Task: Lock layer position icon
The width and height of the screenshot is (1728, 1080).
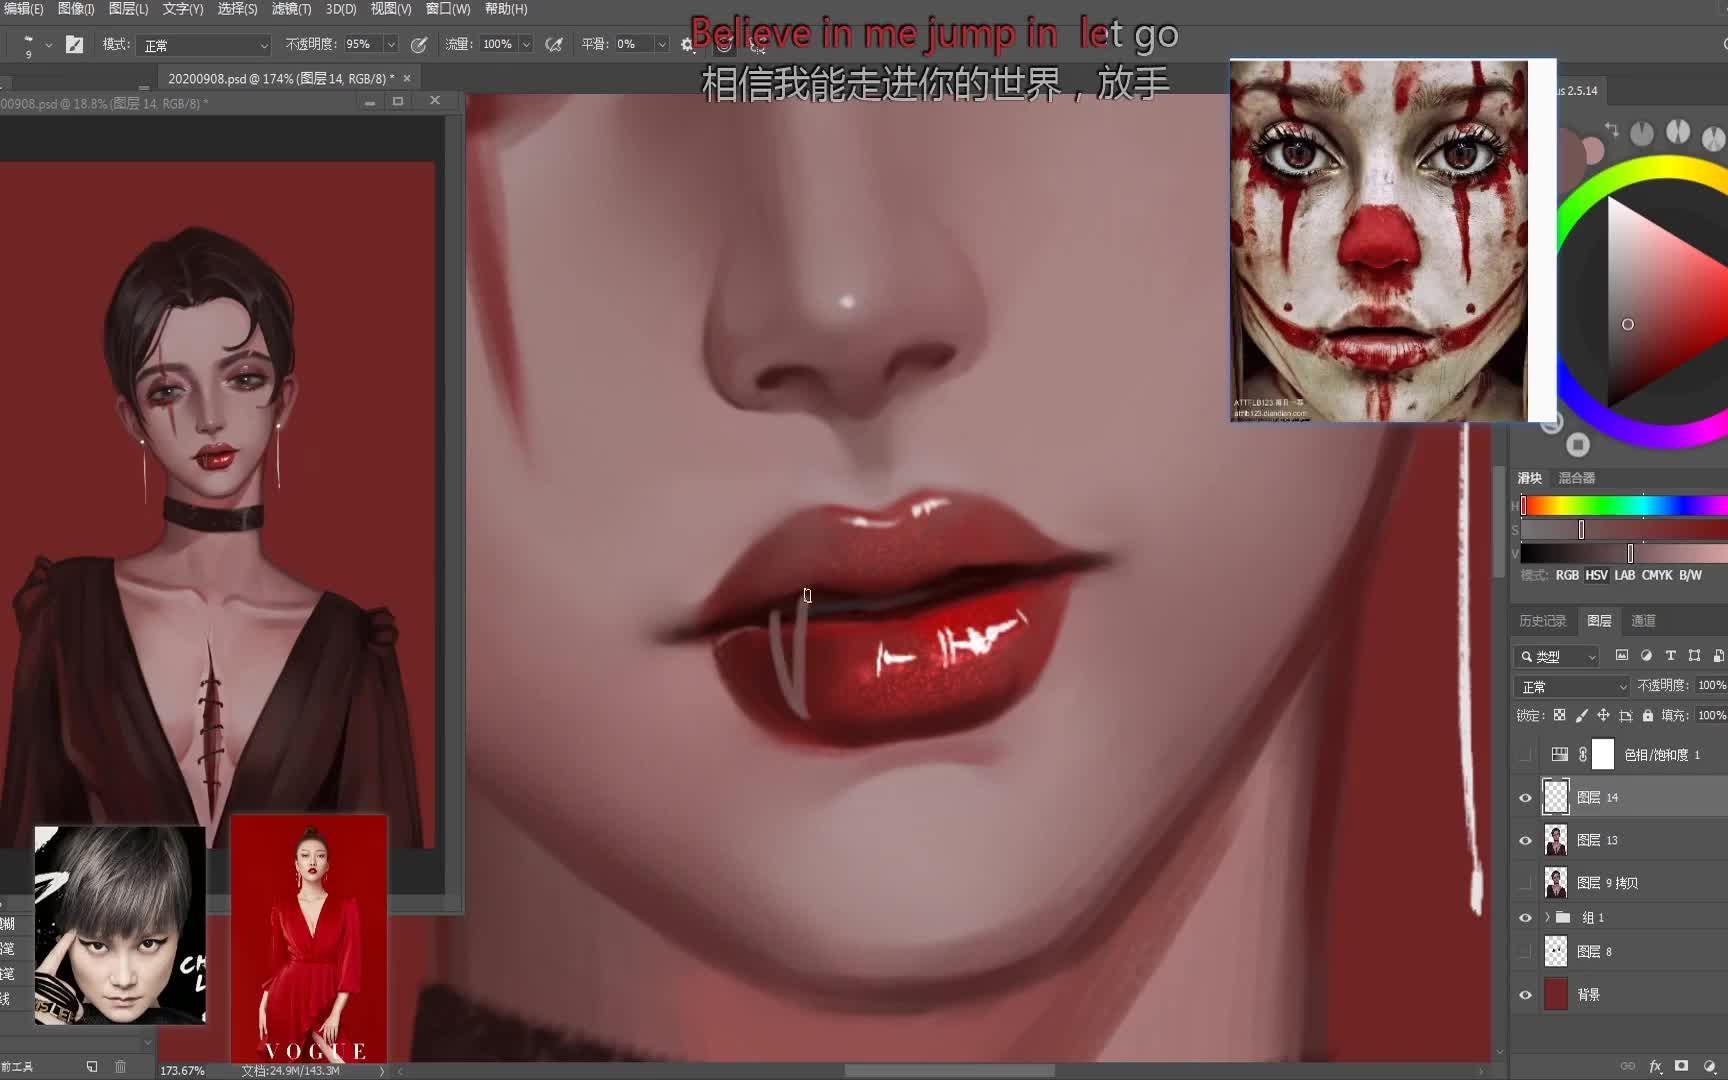Action: 1603,715
